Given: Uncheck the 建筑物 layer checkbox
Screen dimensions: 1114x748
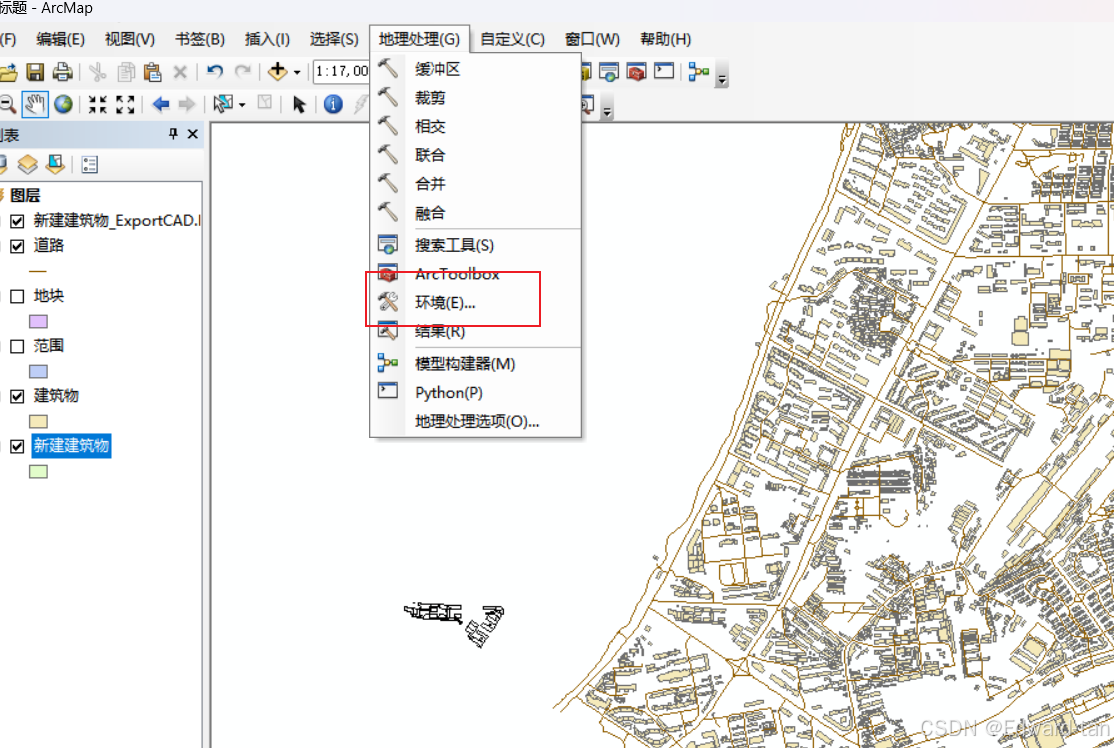Looking at the screenshot, I should (18, 396).
